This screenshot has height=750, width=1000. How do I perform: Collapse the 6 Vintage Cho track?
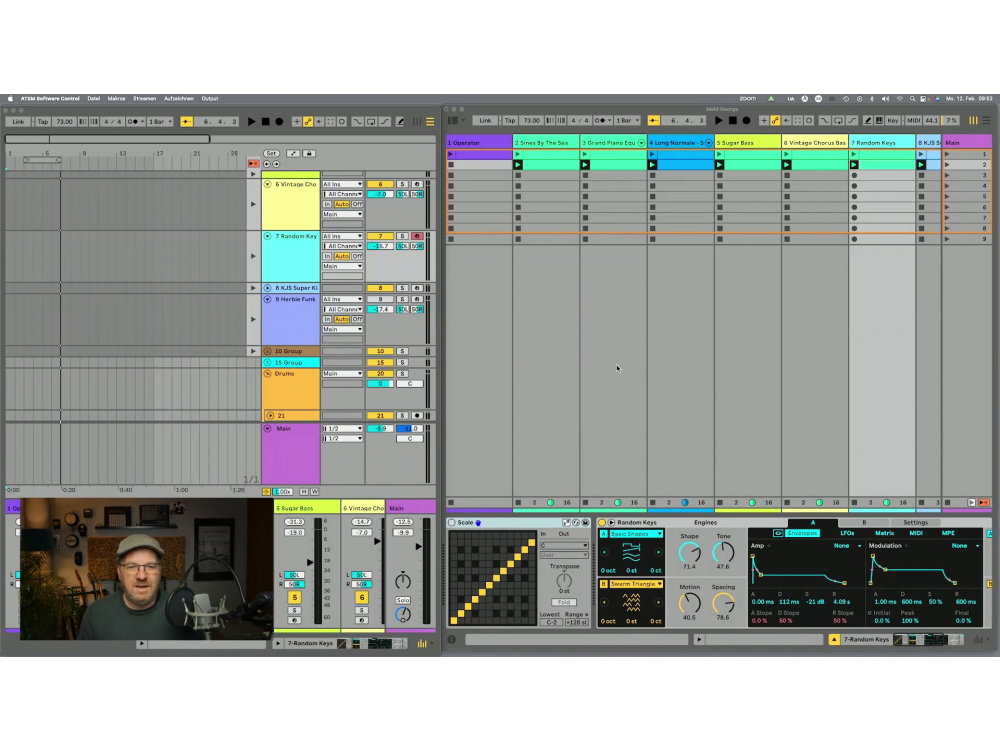click(x=267, y=184)
